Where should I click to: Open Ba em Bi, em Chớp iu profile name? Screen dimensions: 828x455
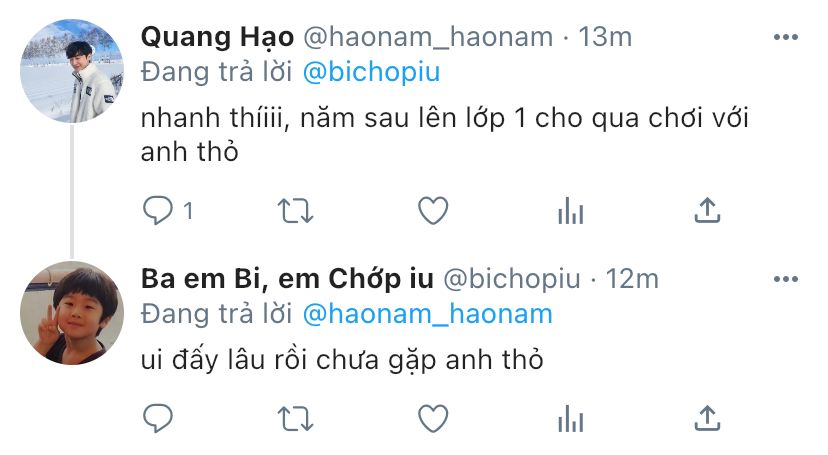(x=287, y=279)
